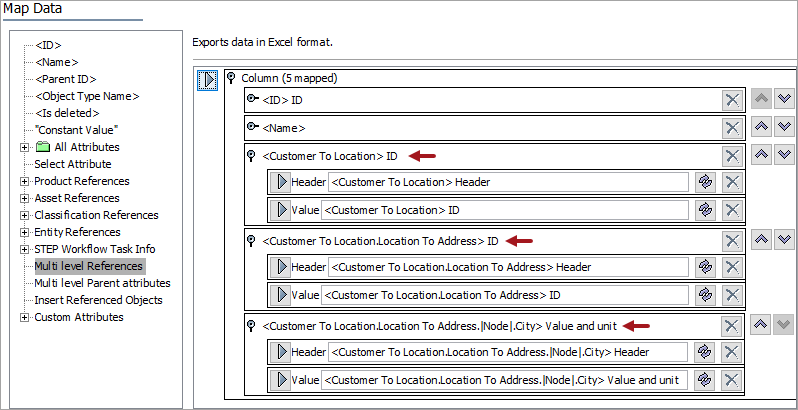Delete the <Customer To Location> Header row
The width and height of the screenshot is (798, 410).
pyautogui.click(x=732, y=182)
